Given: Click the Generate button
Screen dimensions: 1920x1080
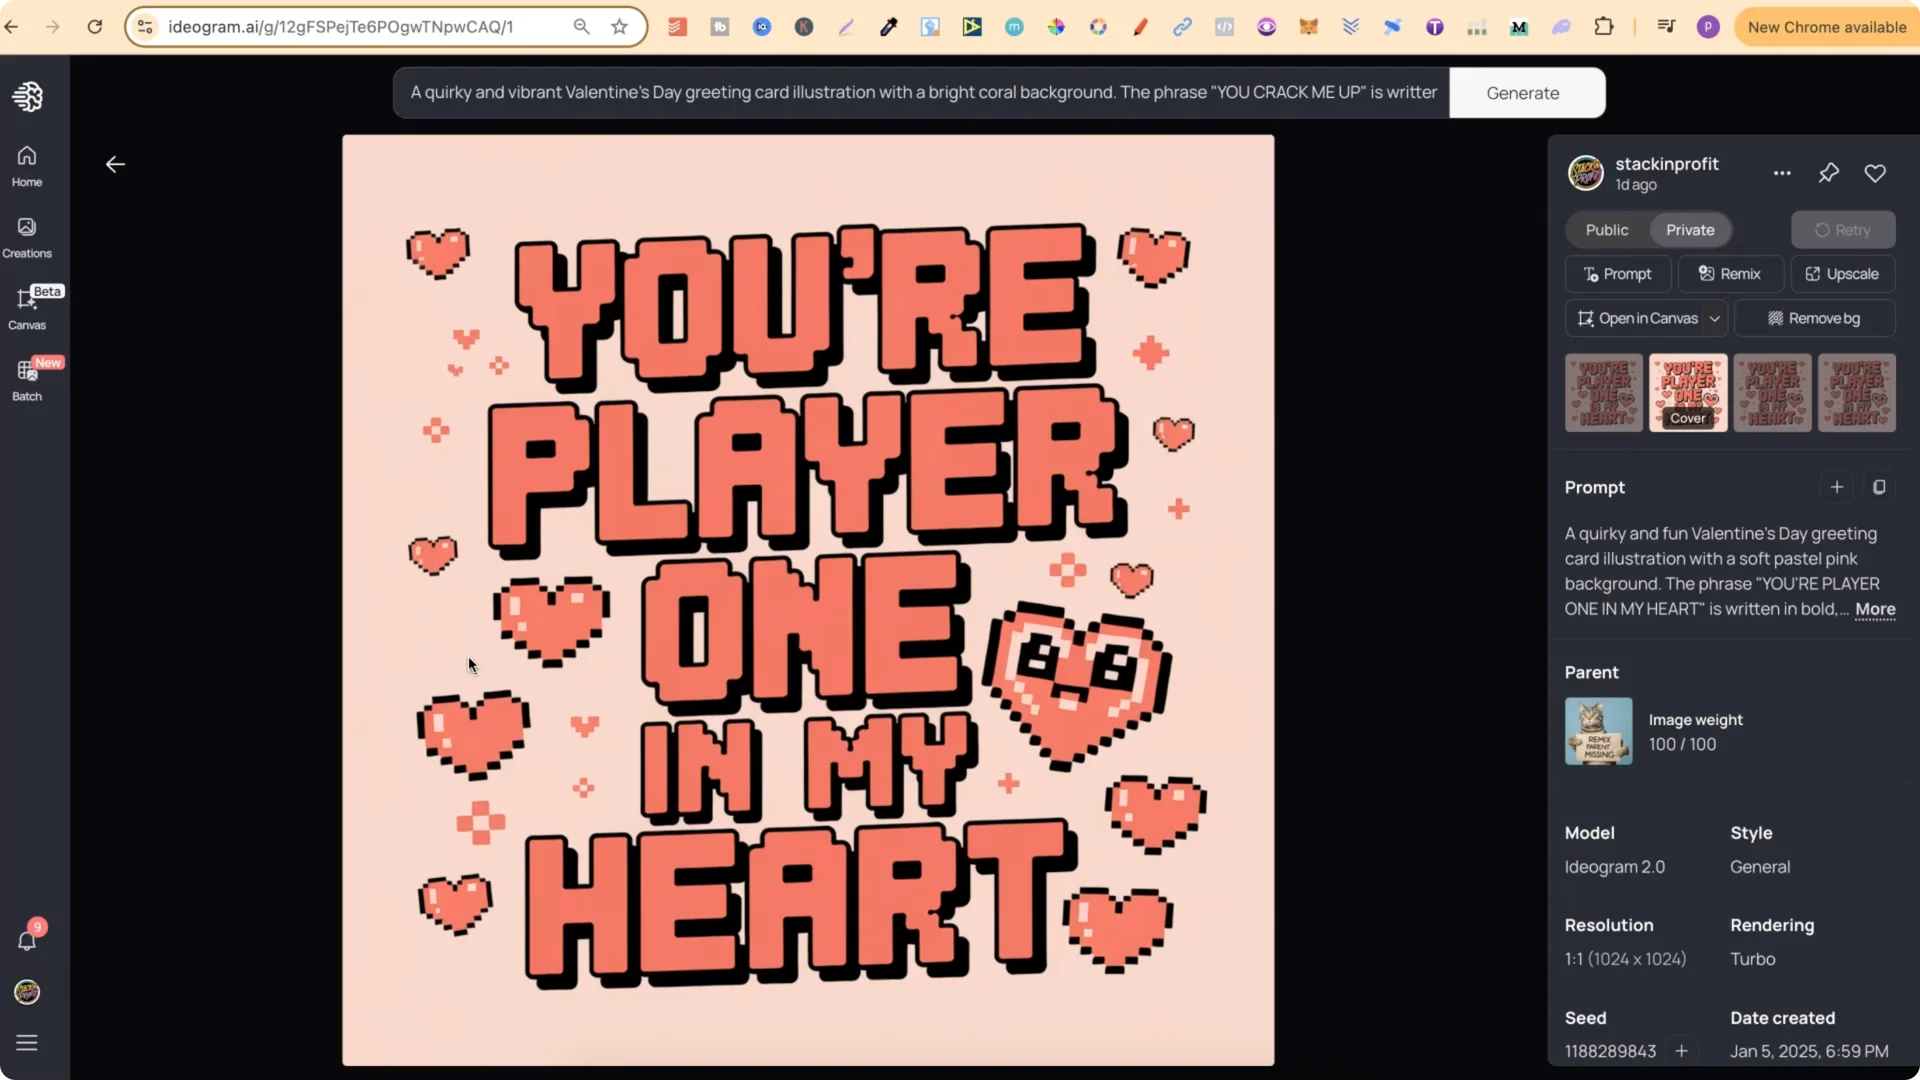Looking at the screenshot, I should (1522, 92).
